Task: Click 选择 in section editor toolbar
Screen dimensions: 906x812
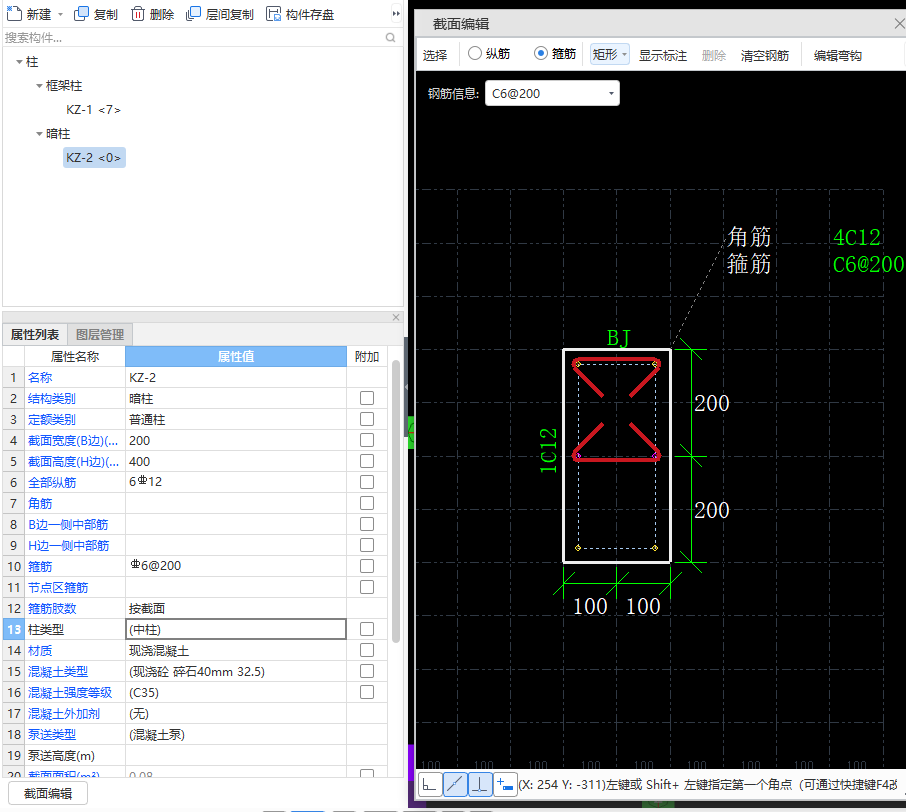Action: click(x=435, y=55)
